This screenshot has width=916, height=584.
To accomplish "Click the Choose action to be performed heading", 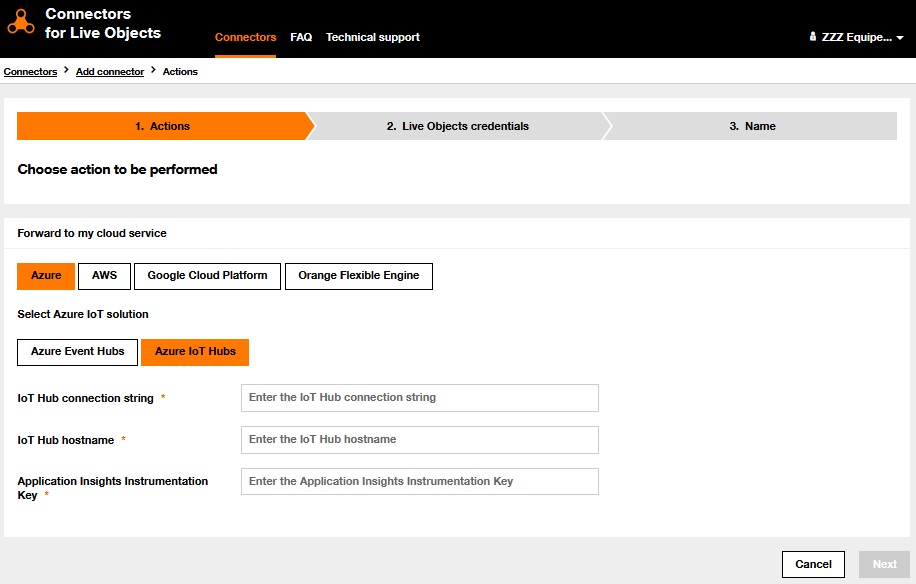I will (x=117, y=169).
